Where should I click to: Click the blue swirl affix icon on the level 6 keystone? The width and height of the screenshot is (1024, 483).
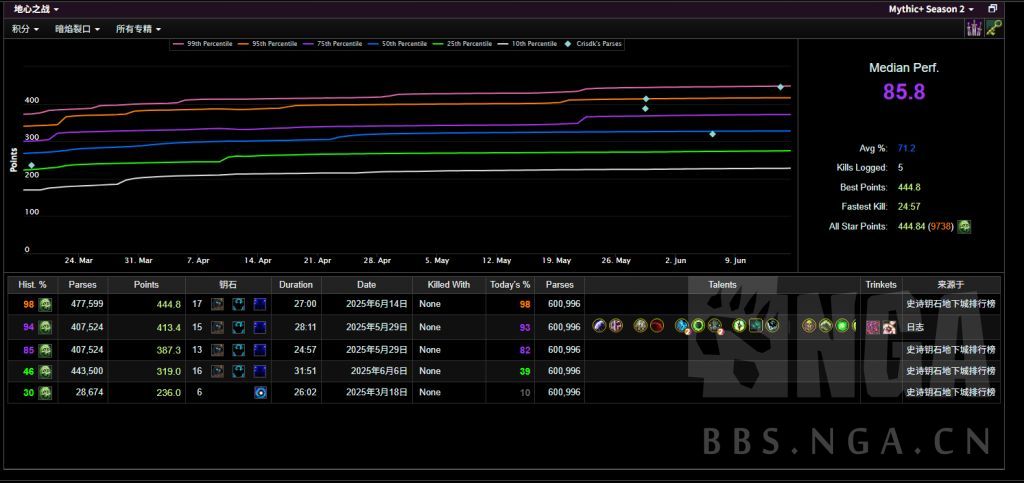[x=259, y=393]
